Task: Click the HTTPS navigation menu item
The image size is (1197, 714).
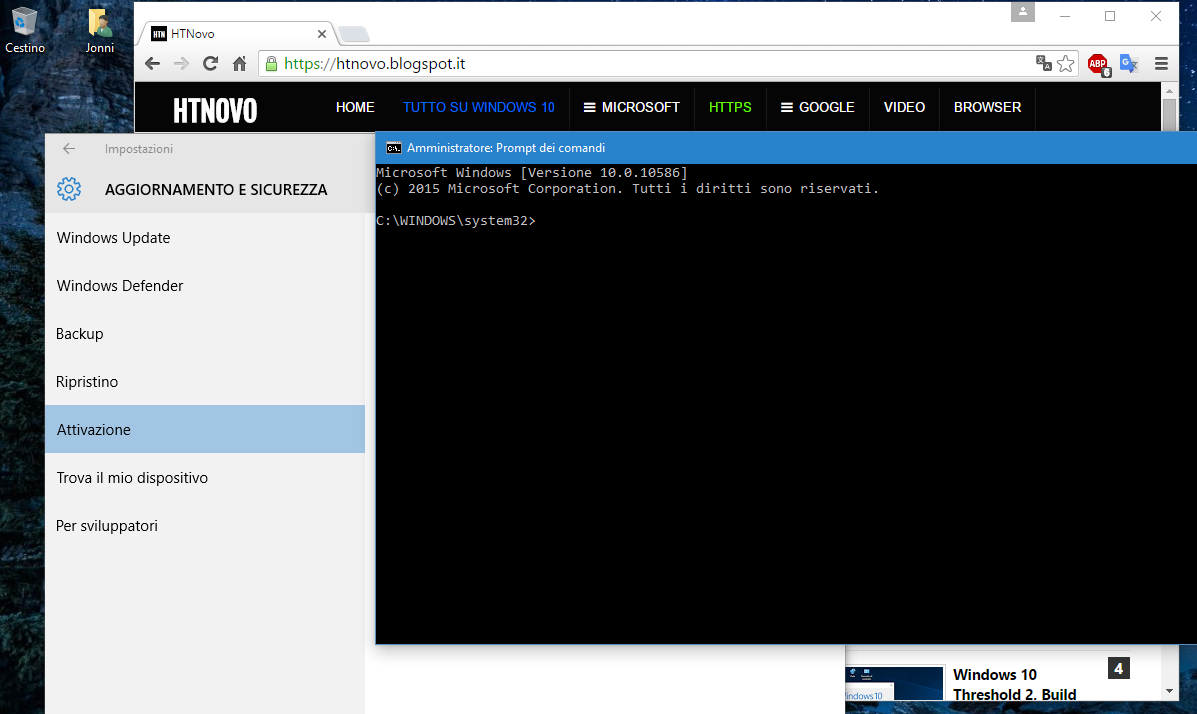Action: point(729,107)
